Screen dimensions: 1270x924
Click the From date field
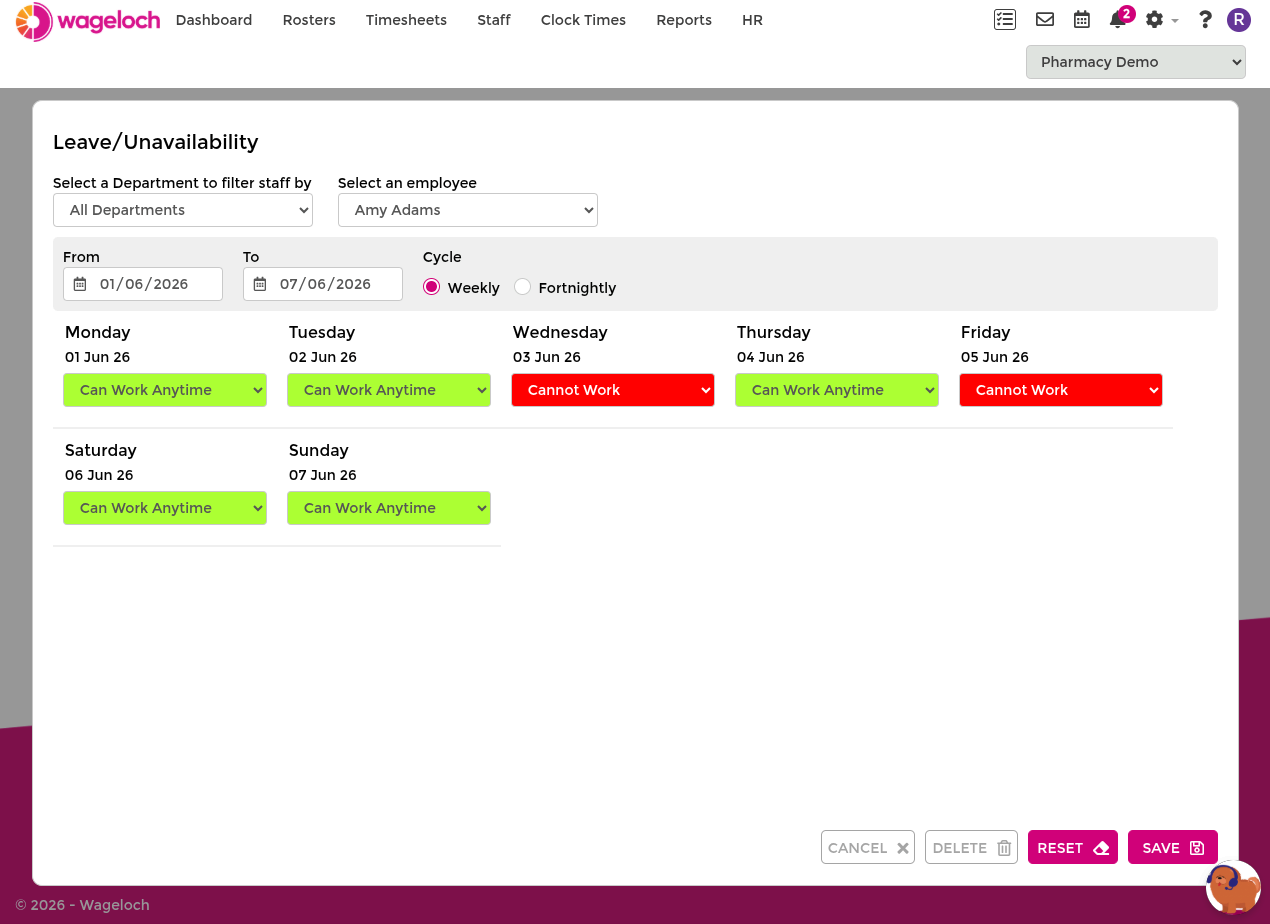coord(143,284)
